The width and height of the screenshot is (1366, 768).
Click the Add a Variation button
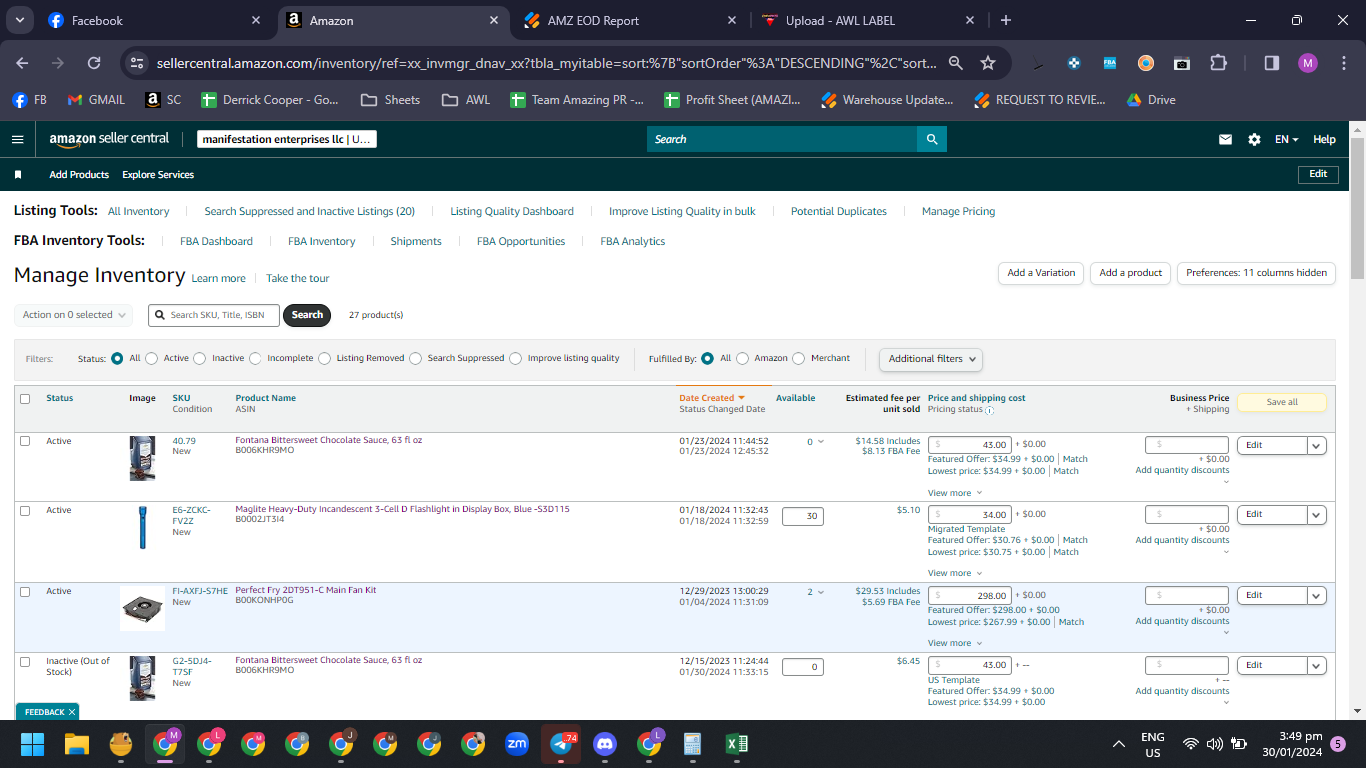coord(1041,273)
